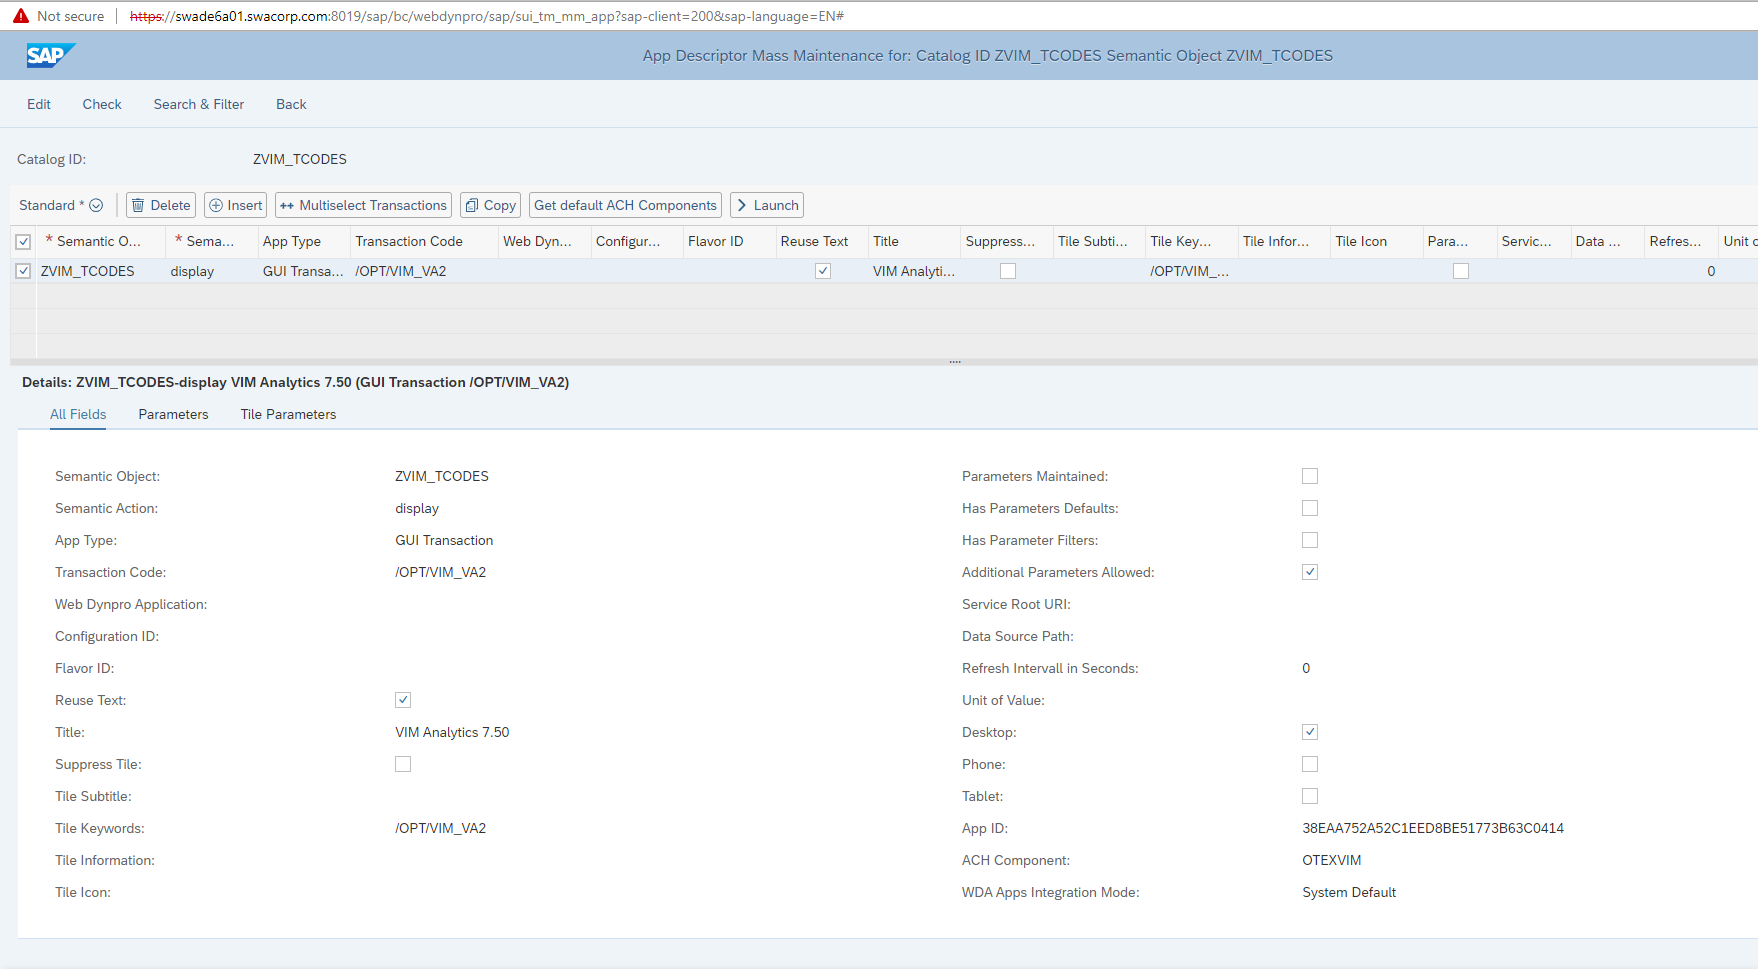This screenshot has height=969, width=1758.
Task: Open Multiselect Transactions
Action: pyautogui.click(x=364, y=205)
